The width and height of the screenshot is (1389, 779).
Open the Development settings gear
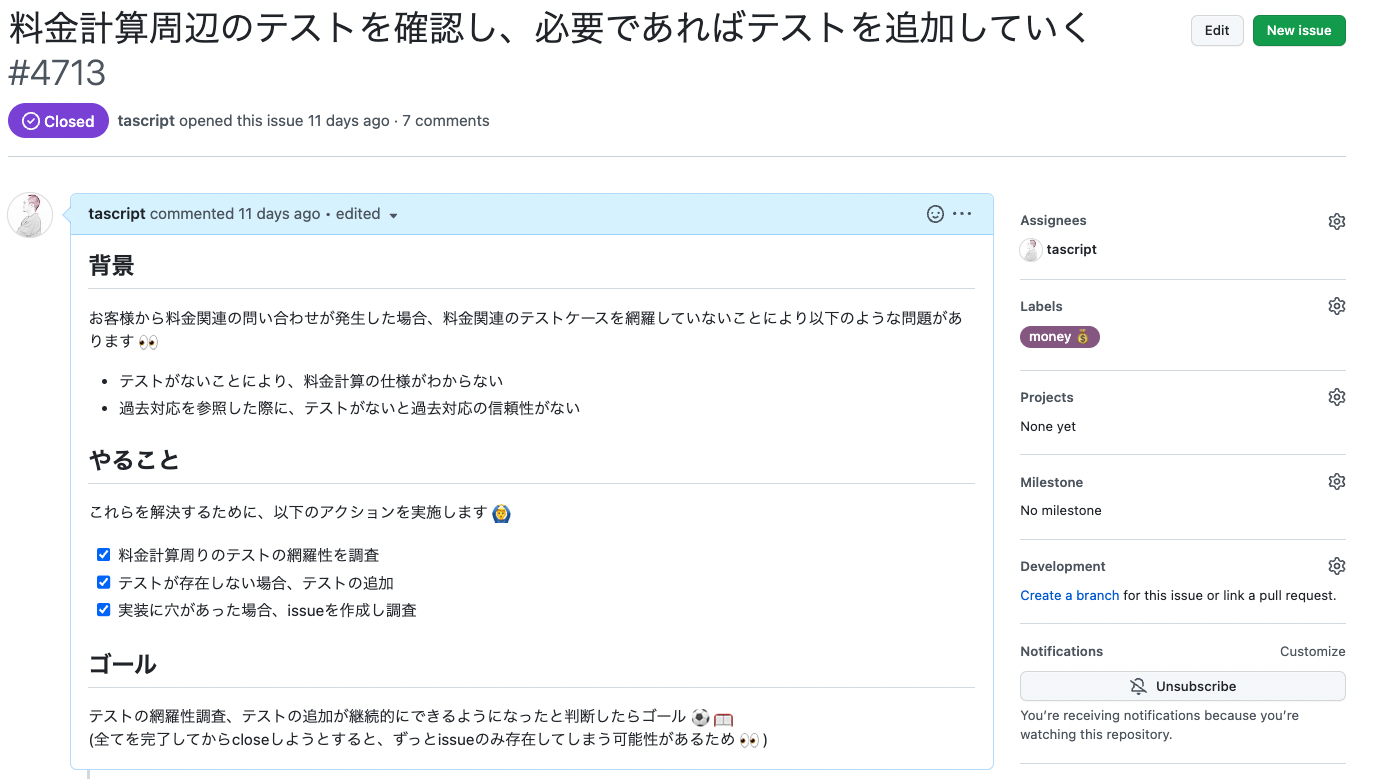1337,566
